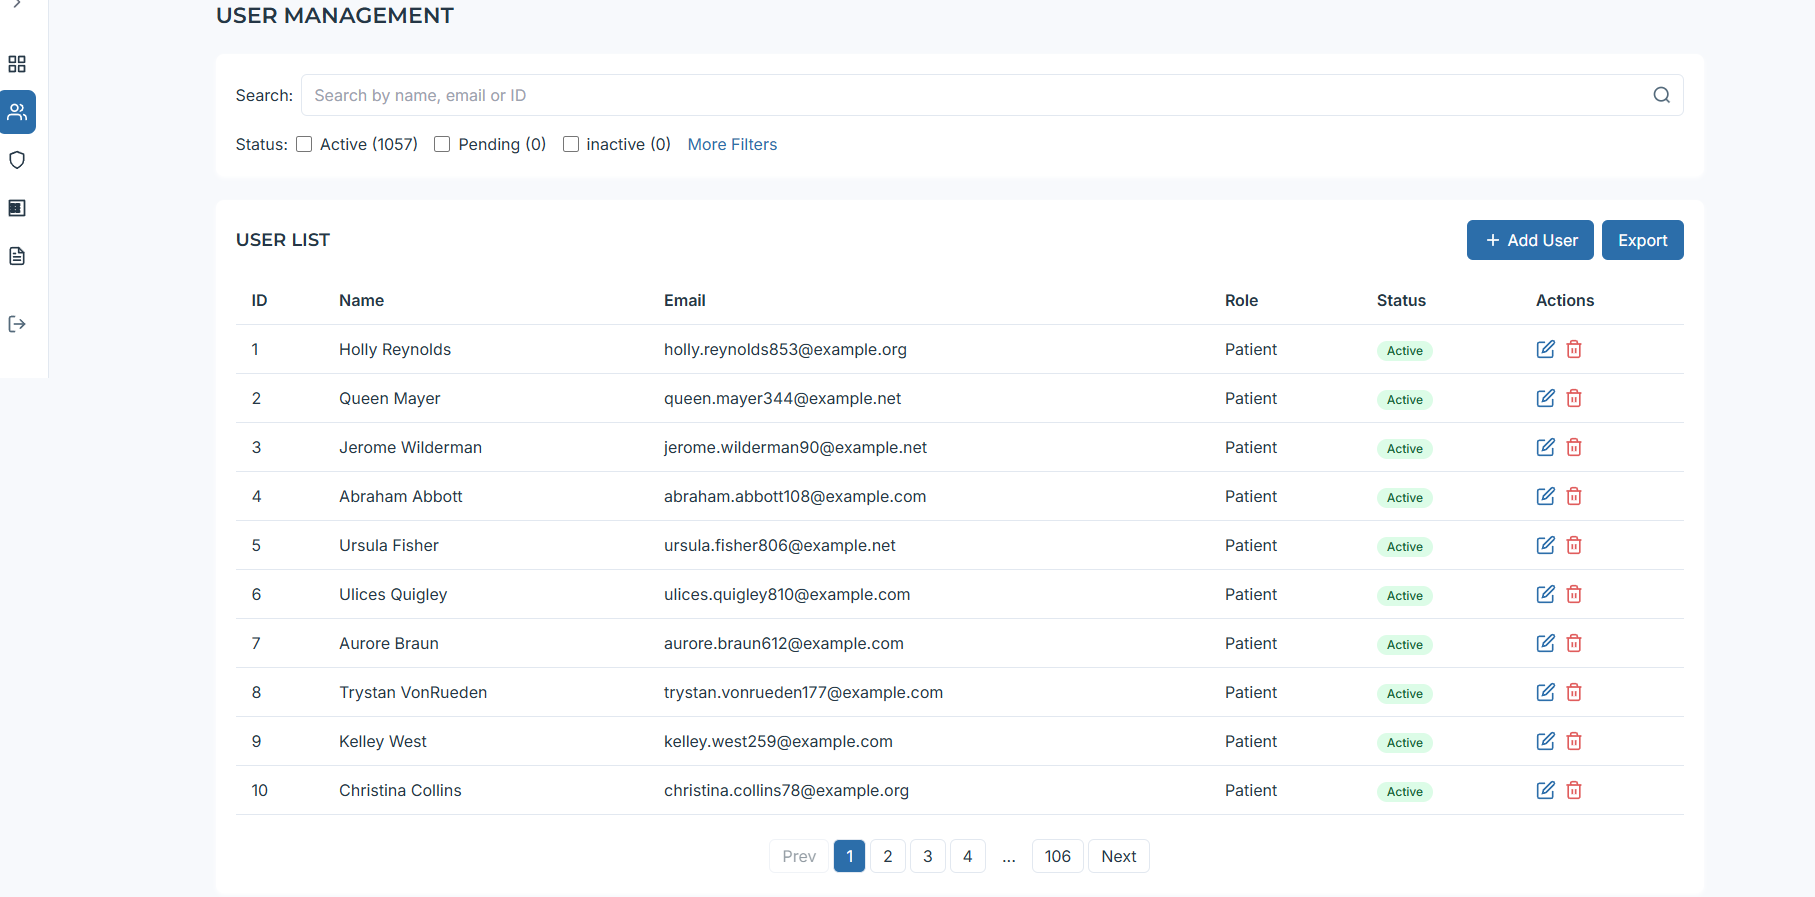Export the user list

[1642, 240]
